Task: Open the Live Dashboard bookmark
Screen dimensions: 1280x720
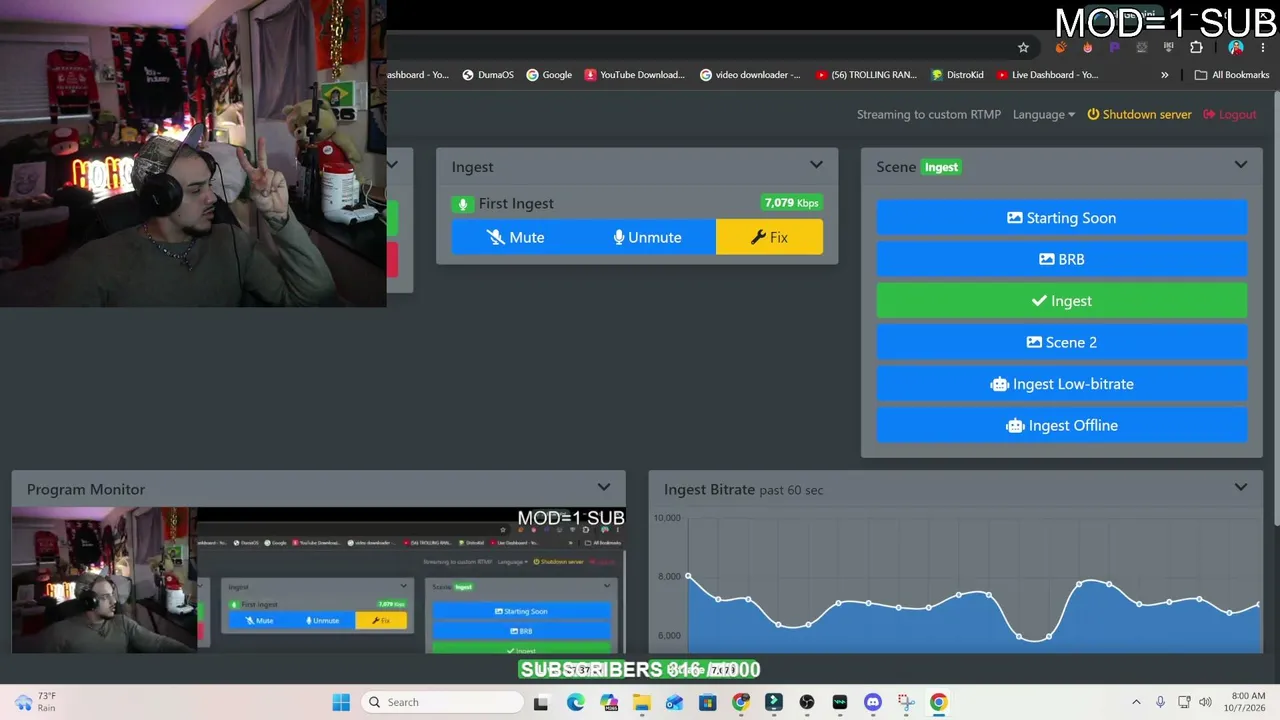Action: coord(1047,75)
